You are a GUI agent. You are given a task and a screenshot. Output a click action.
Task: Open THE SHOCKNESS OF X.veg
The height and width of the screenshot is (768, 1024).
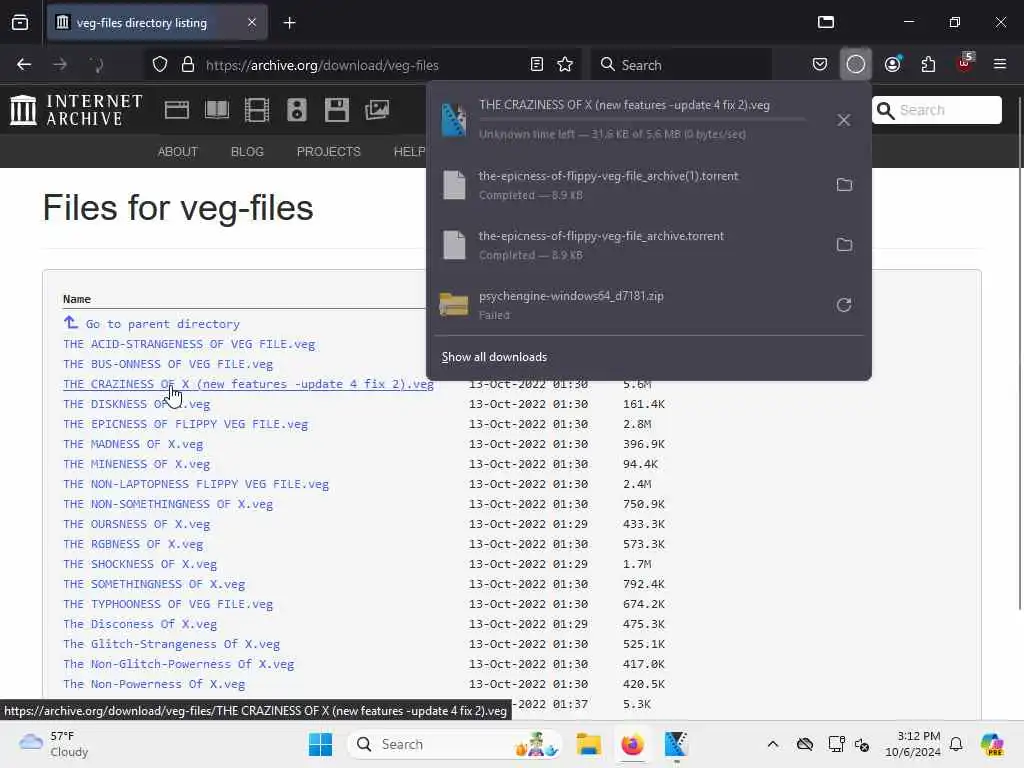pos(140,564)
